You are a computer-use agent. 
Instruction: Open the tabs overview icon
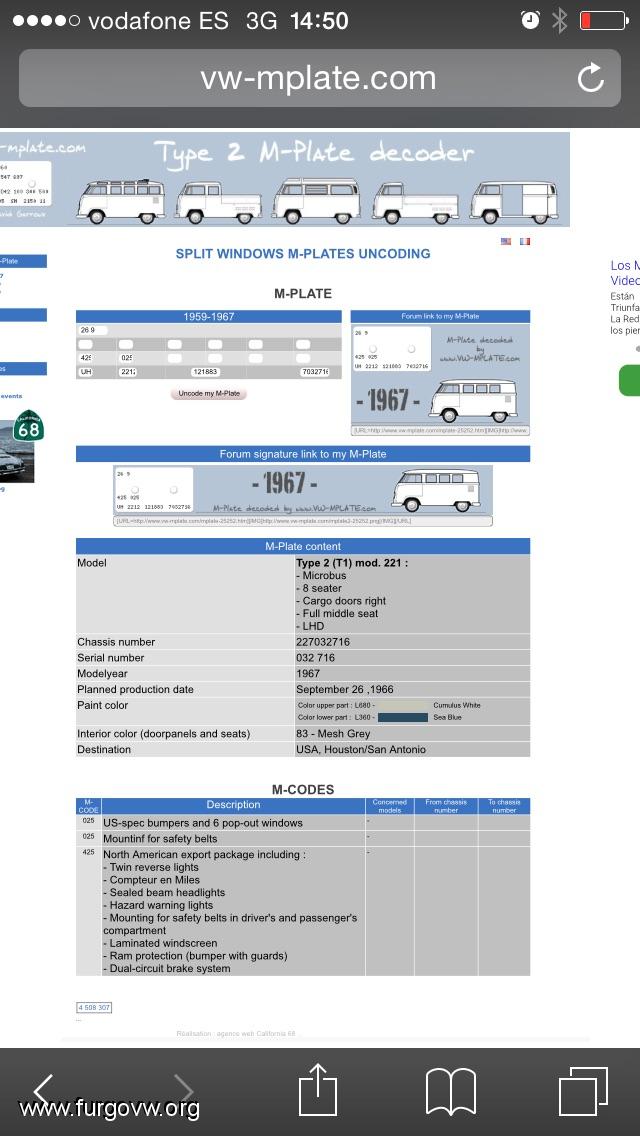coord(583,1091)
